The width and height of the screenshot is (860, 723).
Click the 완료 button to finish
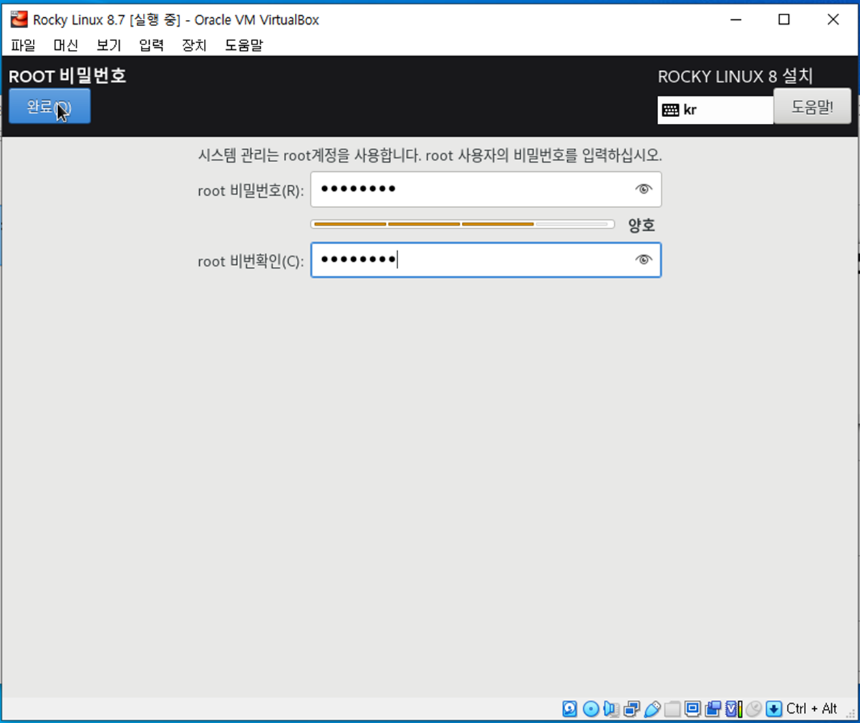tap(49, 106)
